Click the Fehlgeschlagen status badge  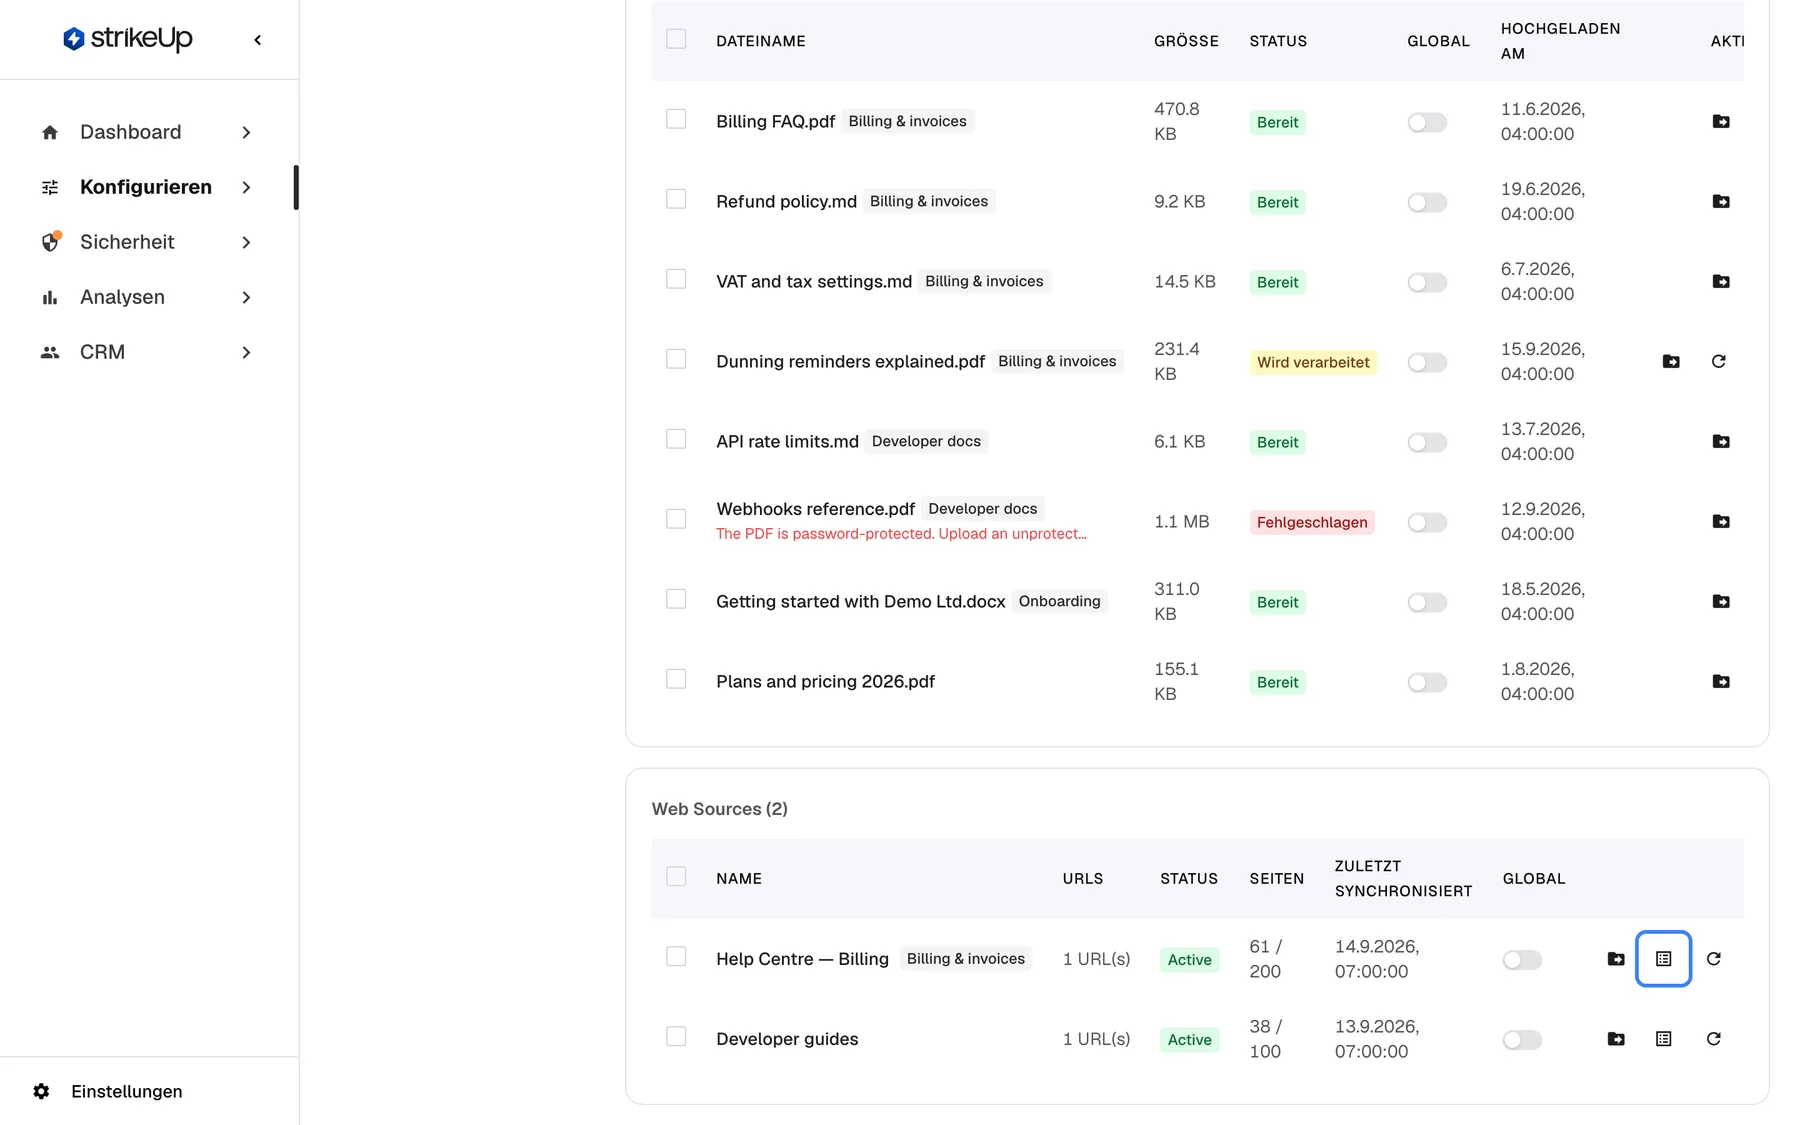1312,522
